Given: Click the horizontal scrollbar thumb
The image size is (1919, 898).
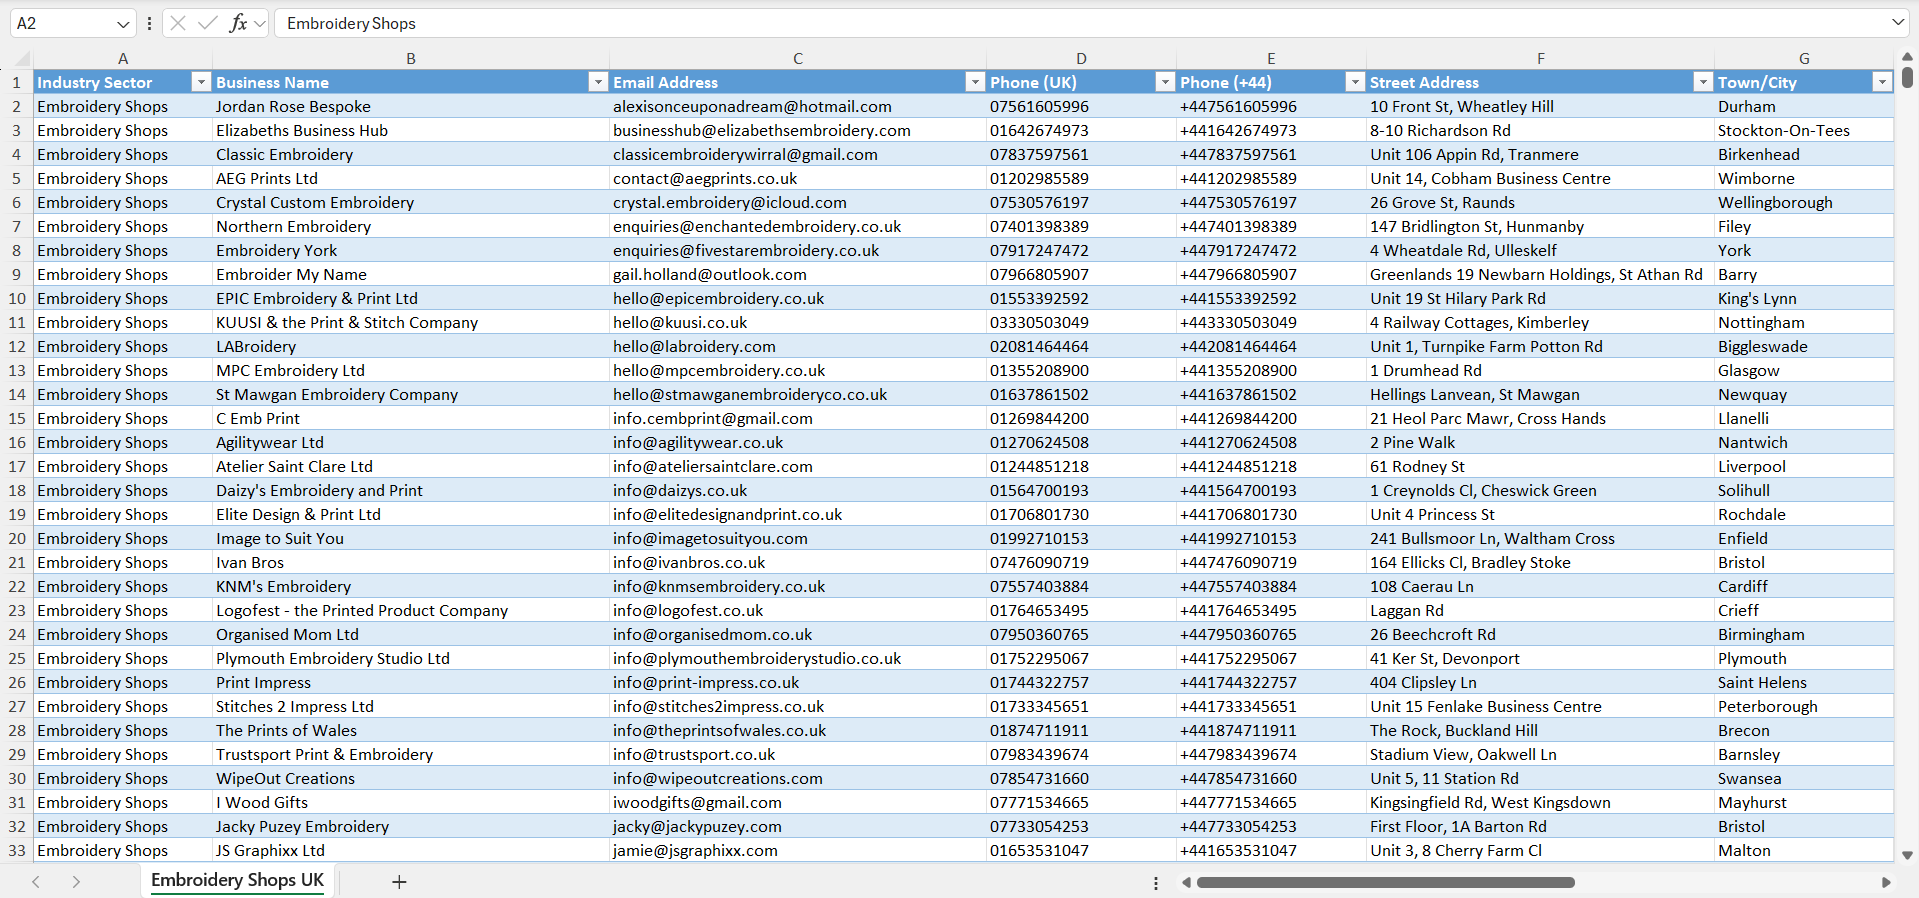Looking at the screenshot, I should (x=1386, y=882).
